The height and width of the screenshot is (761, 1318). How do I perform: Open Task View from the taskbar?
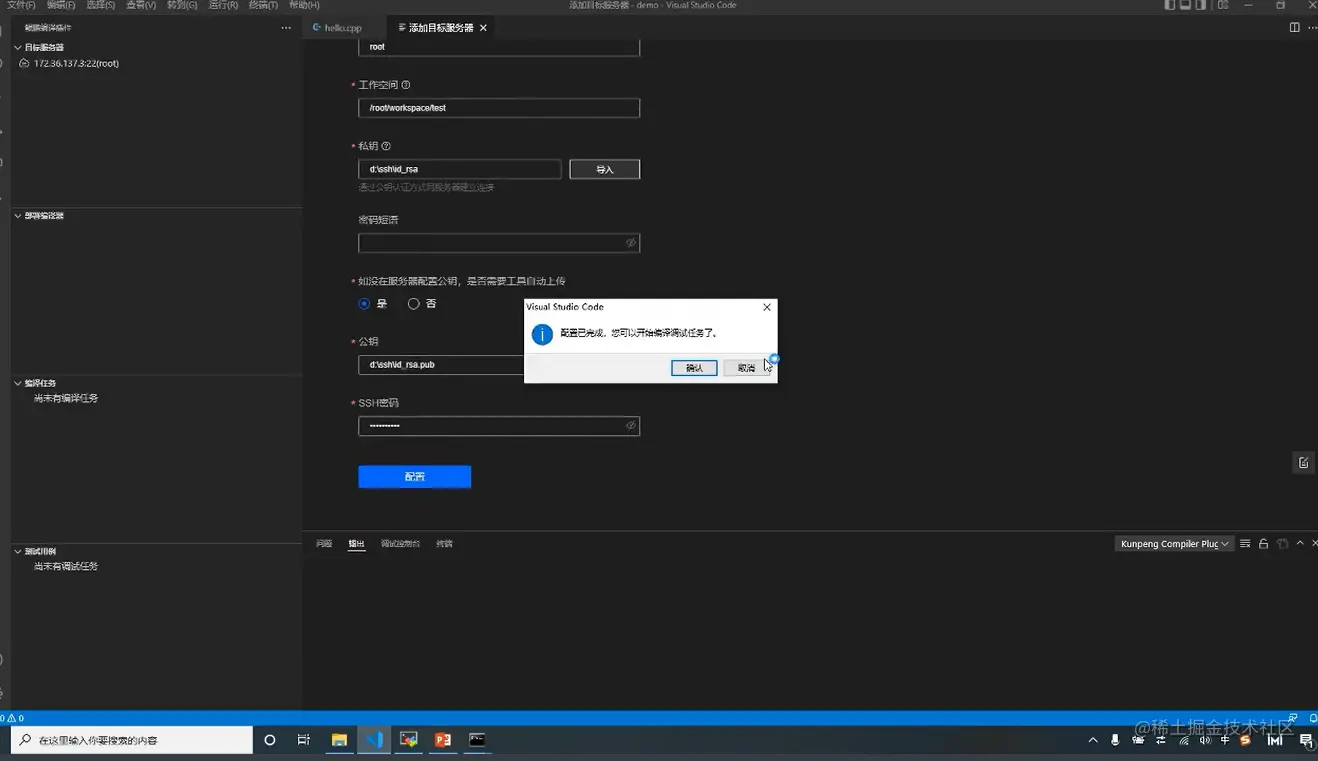coord(304,740)
